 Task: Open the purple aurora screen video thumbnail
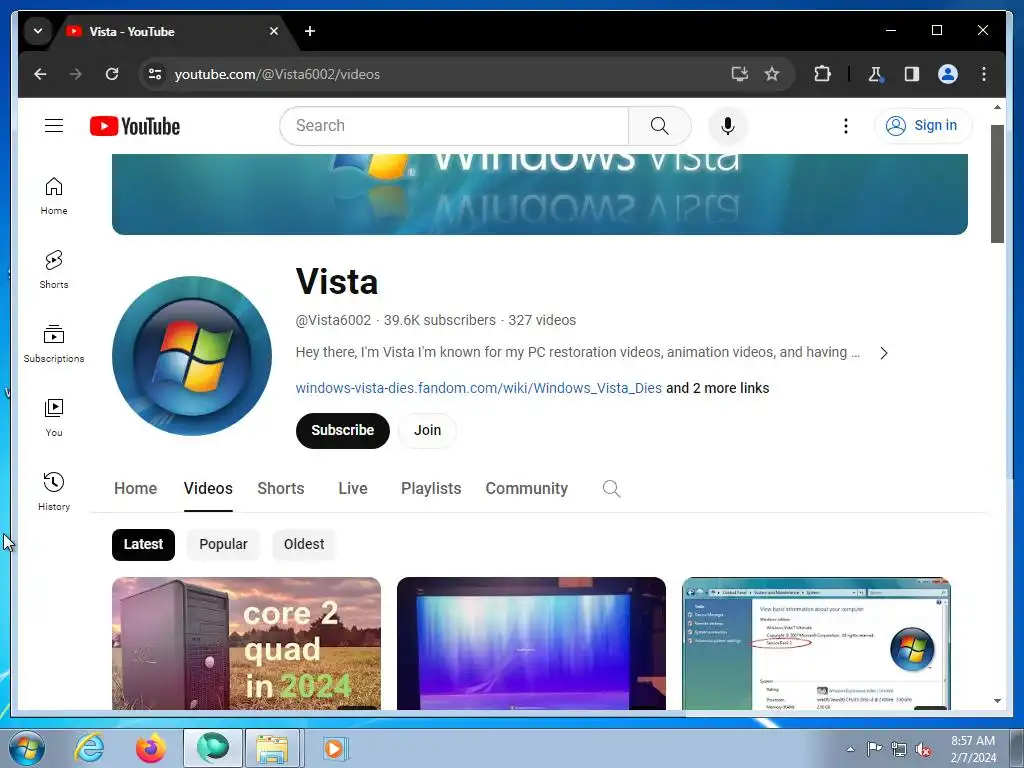coord(531,643)
